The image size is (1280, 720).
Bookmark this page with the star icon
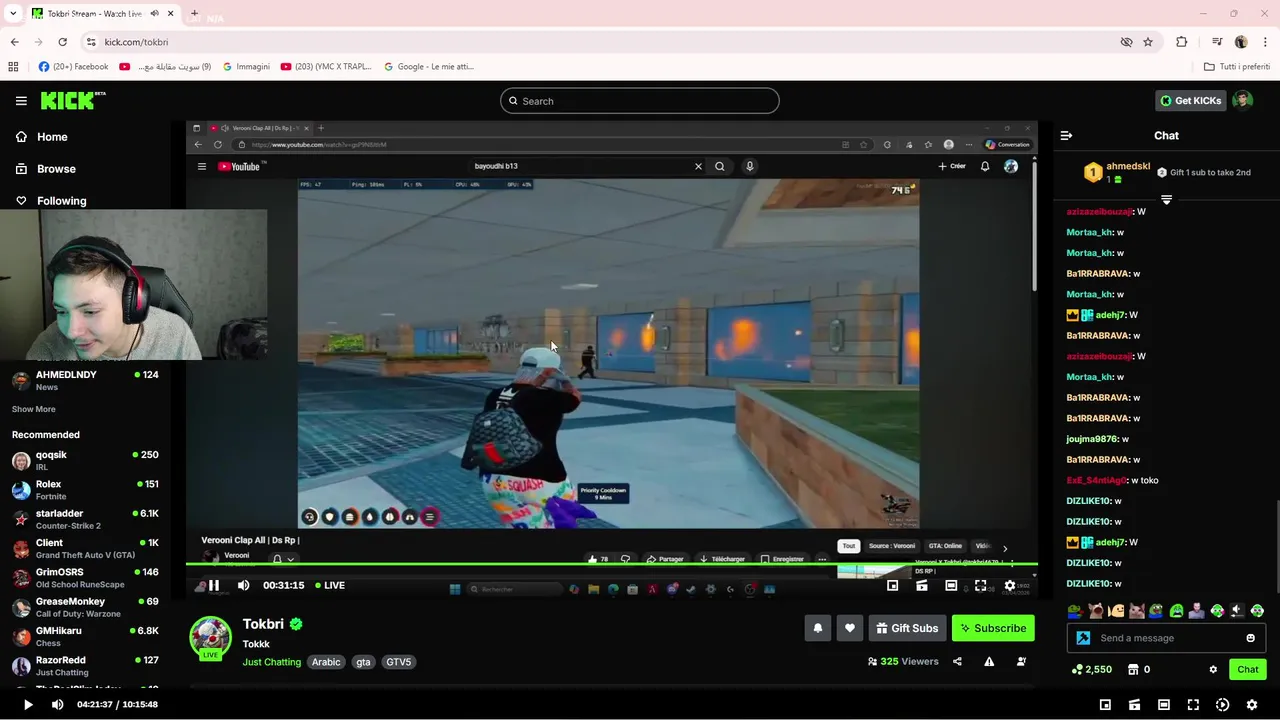1148,42
